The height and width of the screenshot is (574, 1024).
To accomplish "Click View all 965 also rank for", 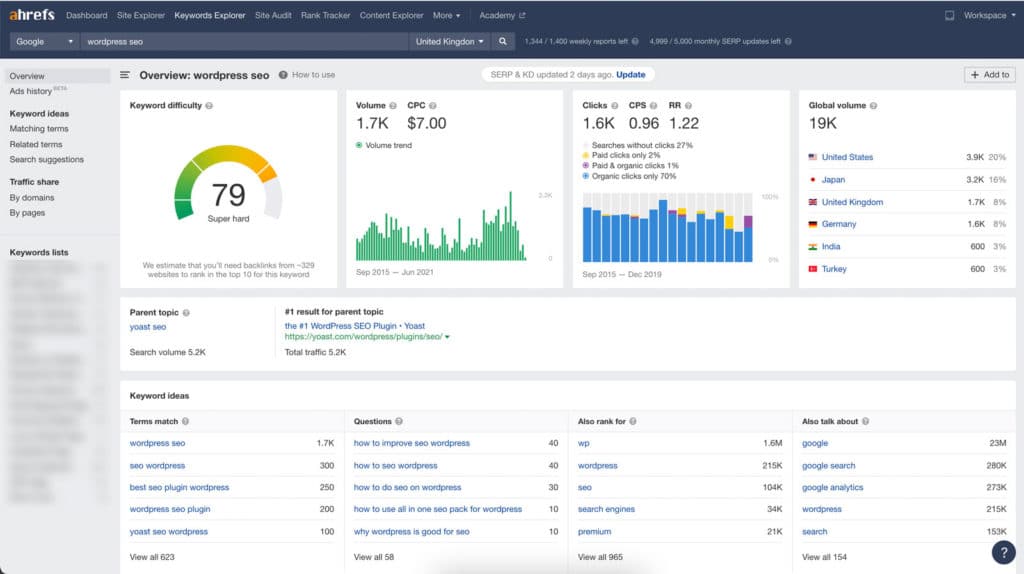I will pyautogui.click(x=600, y=557).
